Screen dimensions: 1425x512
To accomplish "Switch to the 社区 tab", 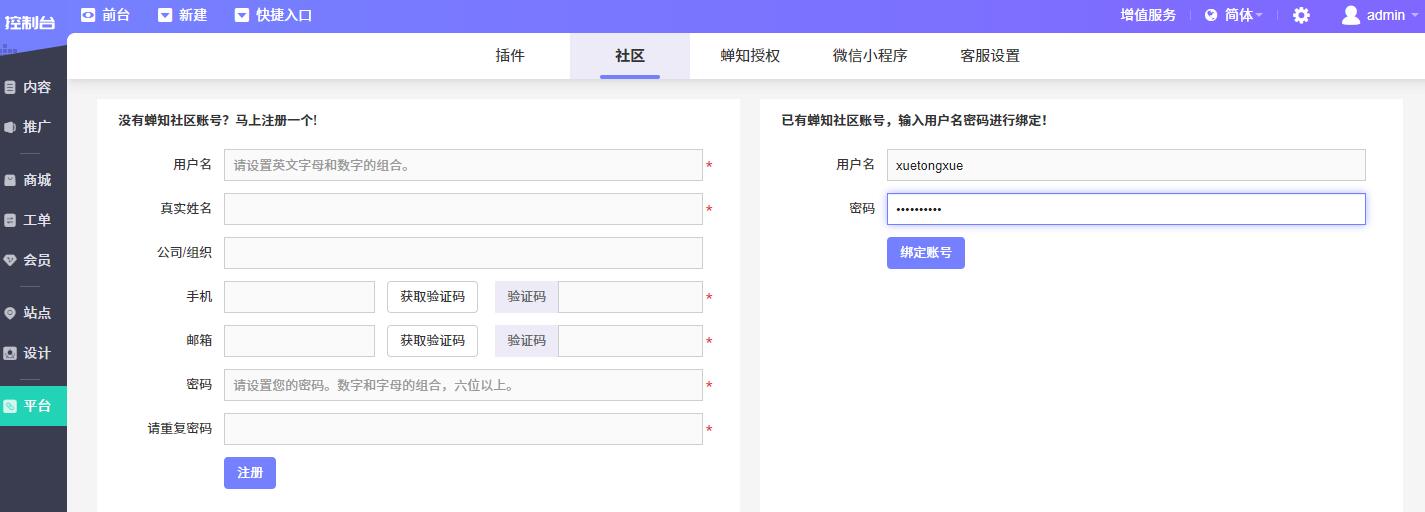I will point(630,56).
